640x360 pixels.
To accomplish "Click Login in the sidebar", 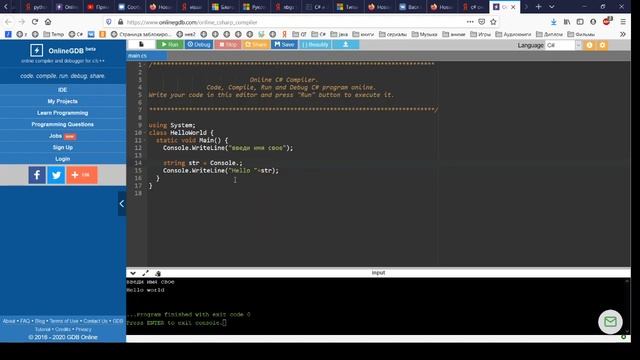I will click(x=62, y=159).
